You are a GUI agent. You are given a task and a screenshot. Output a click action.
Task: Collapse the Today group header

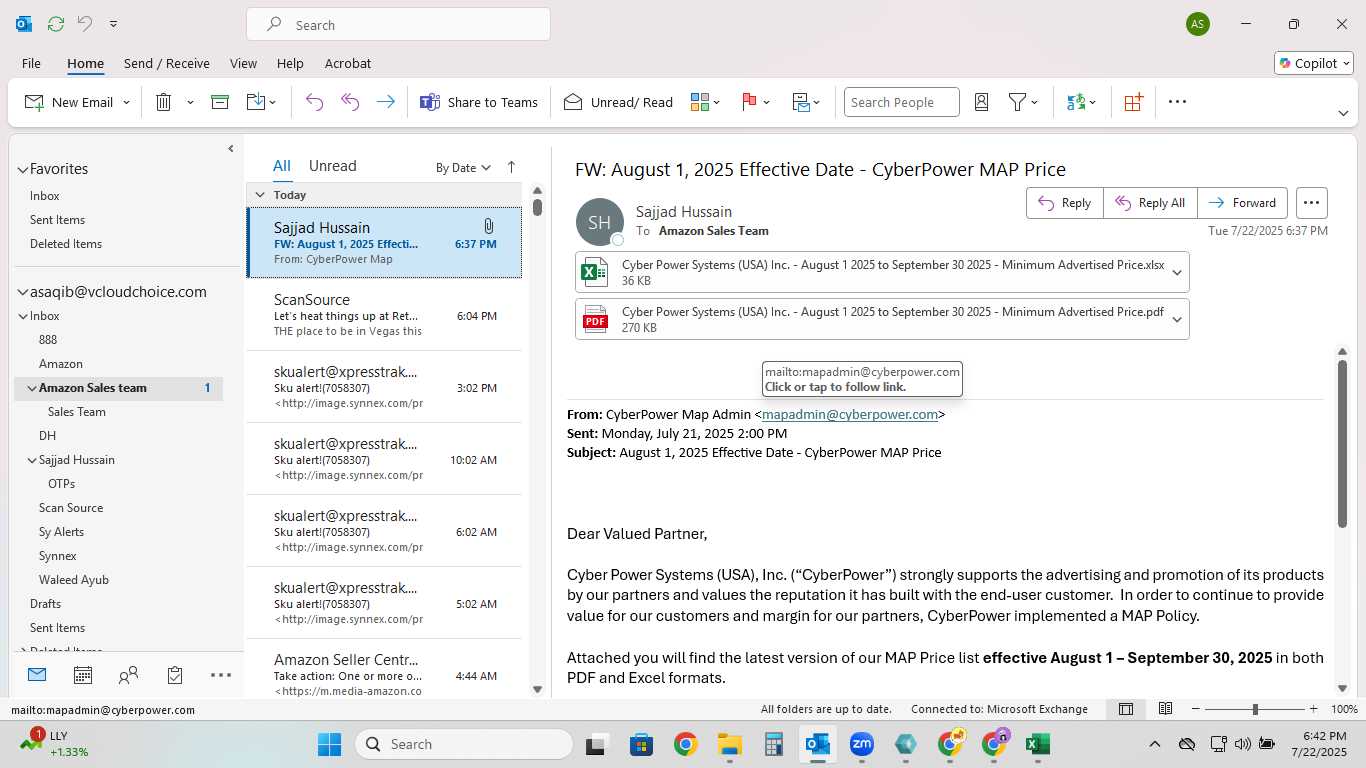pos(260,195)
